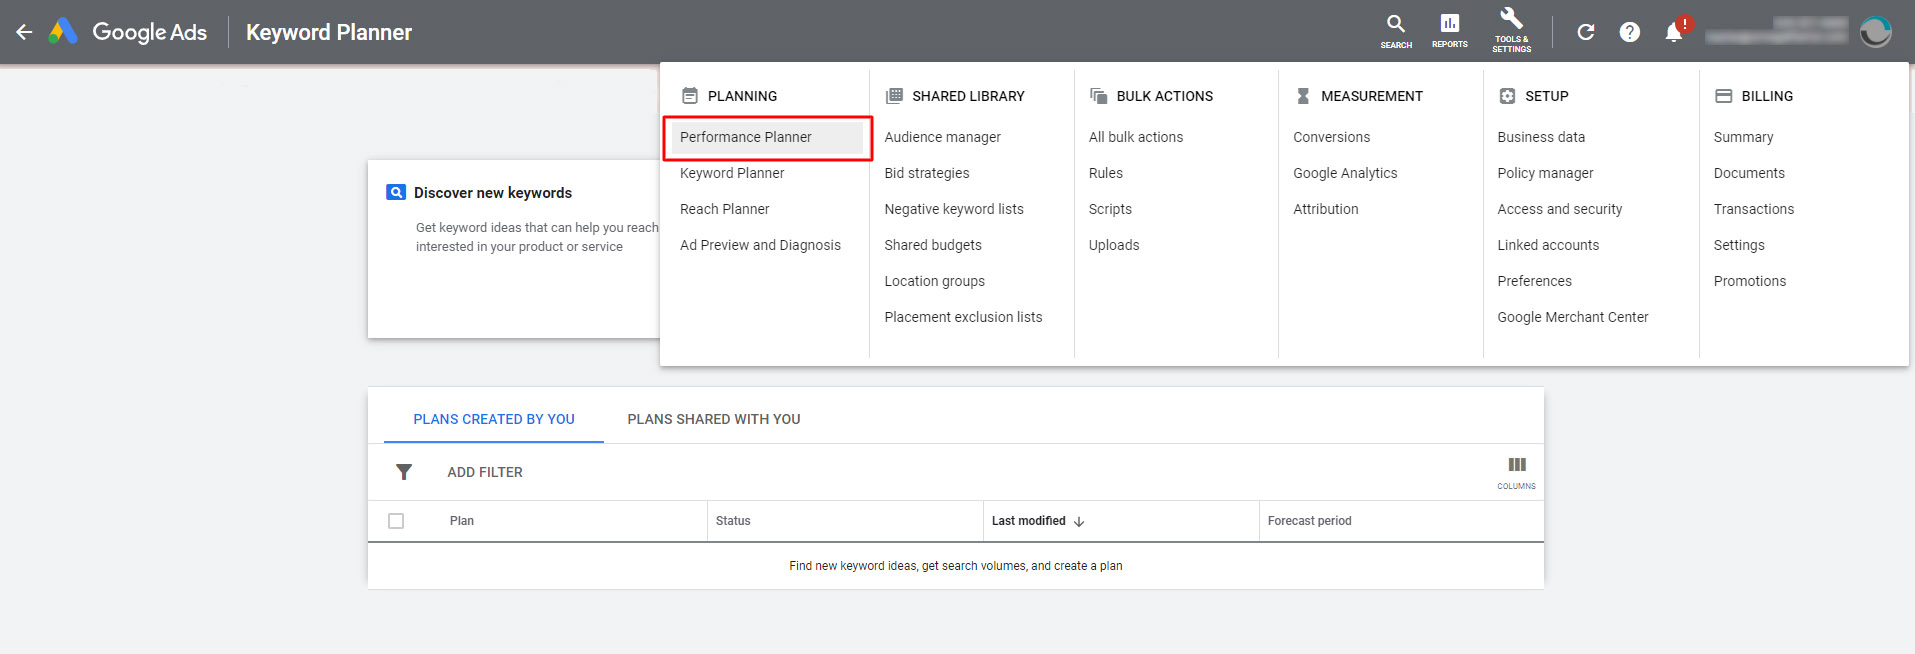Open Linked accounts
Image resolution: width=1915 pixels, height=654 pixels.
point(1548,245)
